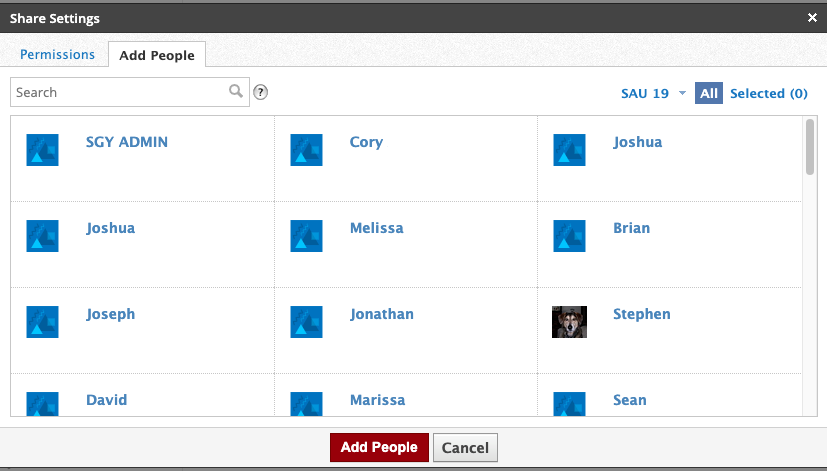Click Brian's avatar icon
The image size is (827, 471).
pyautogui.click(x=569, y=236)
